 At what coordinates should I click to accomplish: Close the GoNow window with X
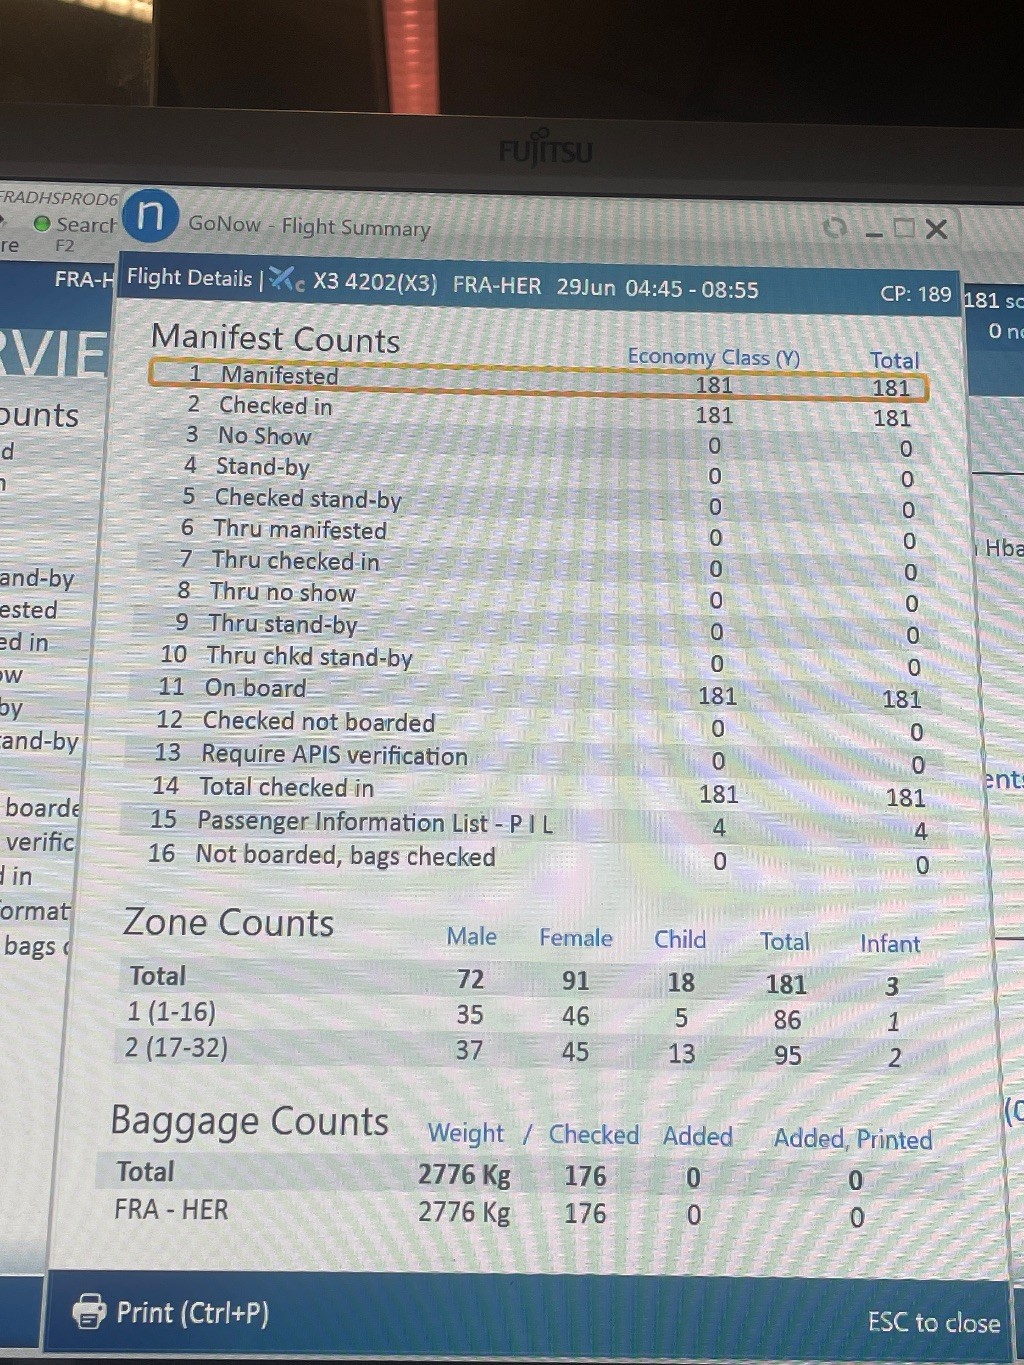(937, 229)
